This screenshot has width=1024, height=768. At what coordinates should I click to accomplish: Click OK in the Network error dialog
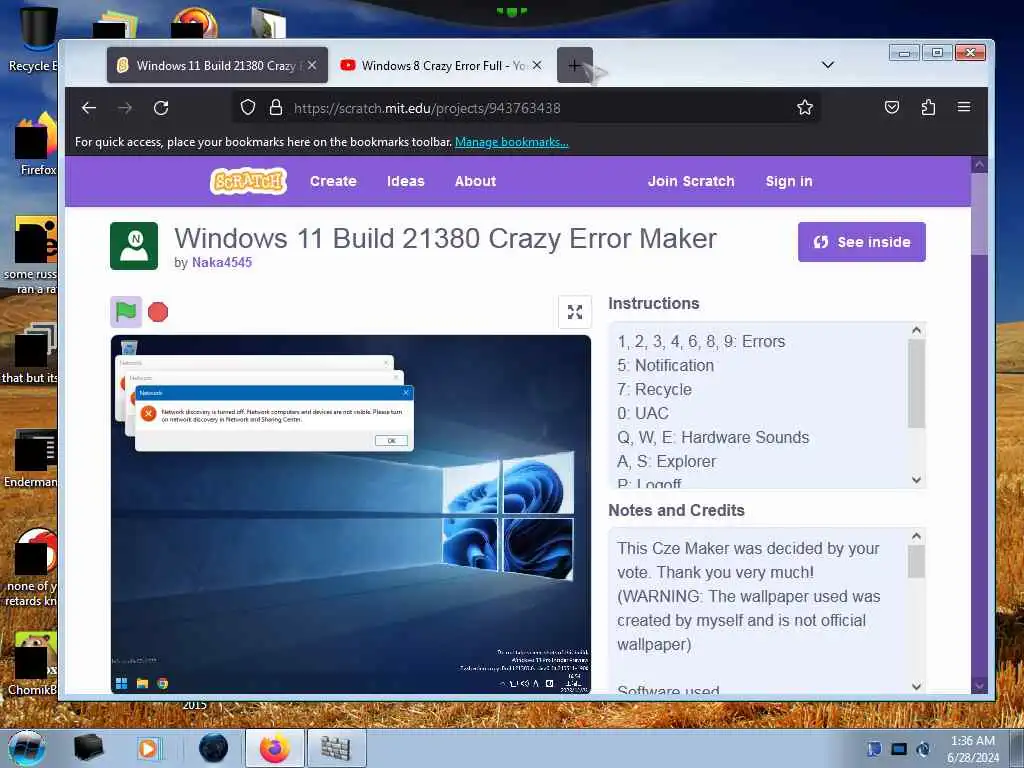391,441
